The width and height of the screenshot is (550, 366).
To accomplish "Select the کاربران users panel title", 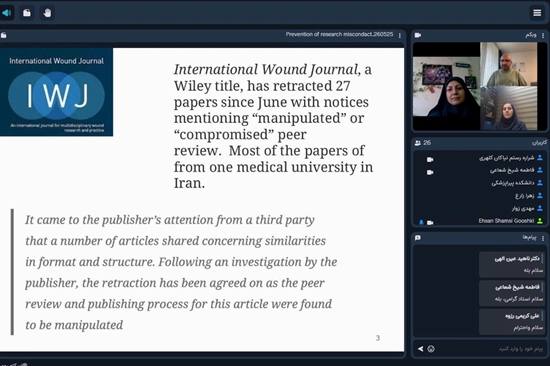I will point(539,143).
